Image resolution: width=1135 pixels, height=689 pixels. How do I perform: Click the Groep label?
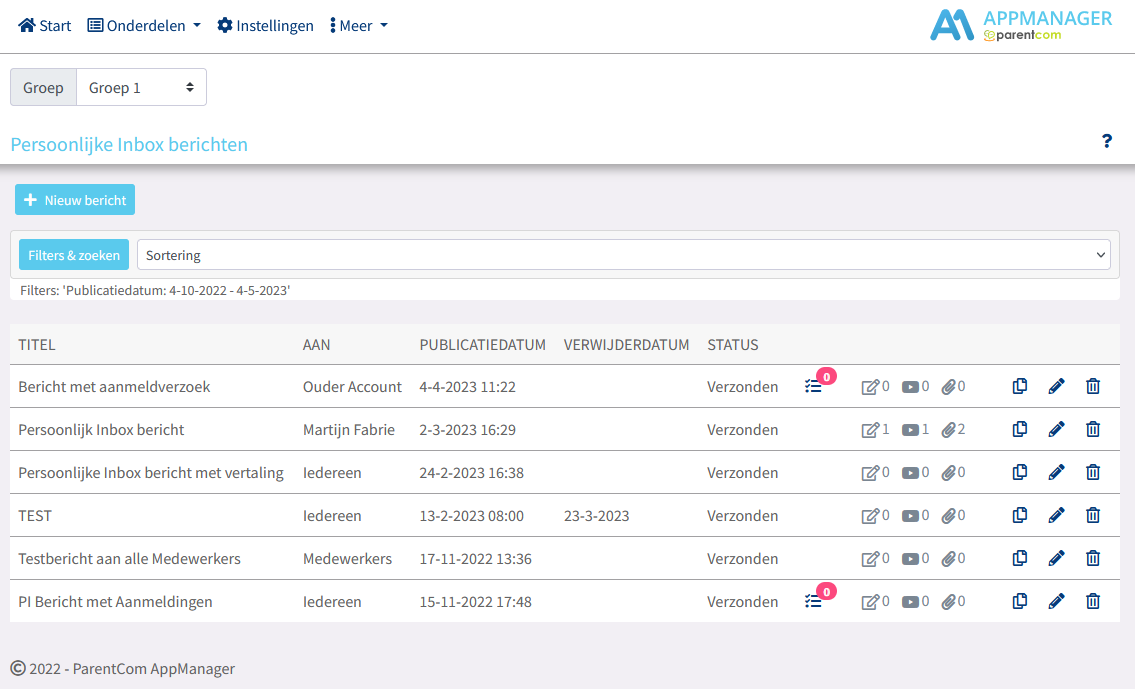[43, 88]
